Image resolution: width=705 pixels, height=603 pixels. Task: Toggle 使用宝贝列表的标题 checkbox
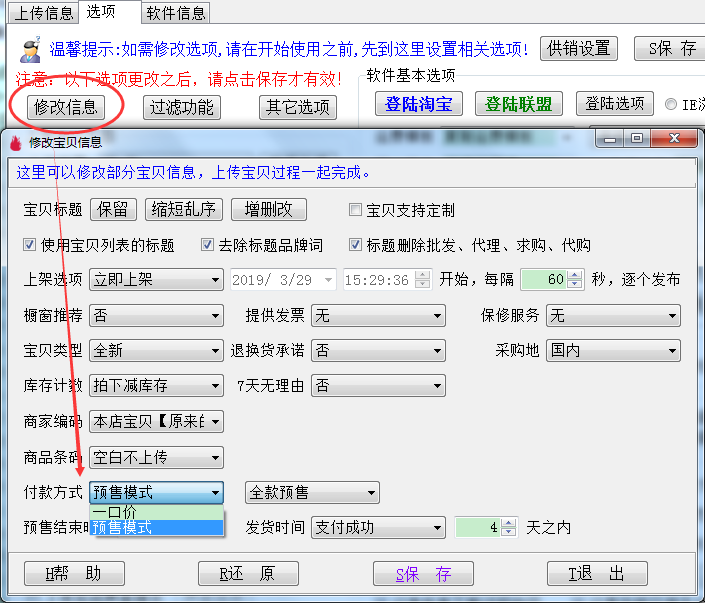pyautogui.click(x=29, y=245)
